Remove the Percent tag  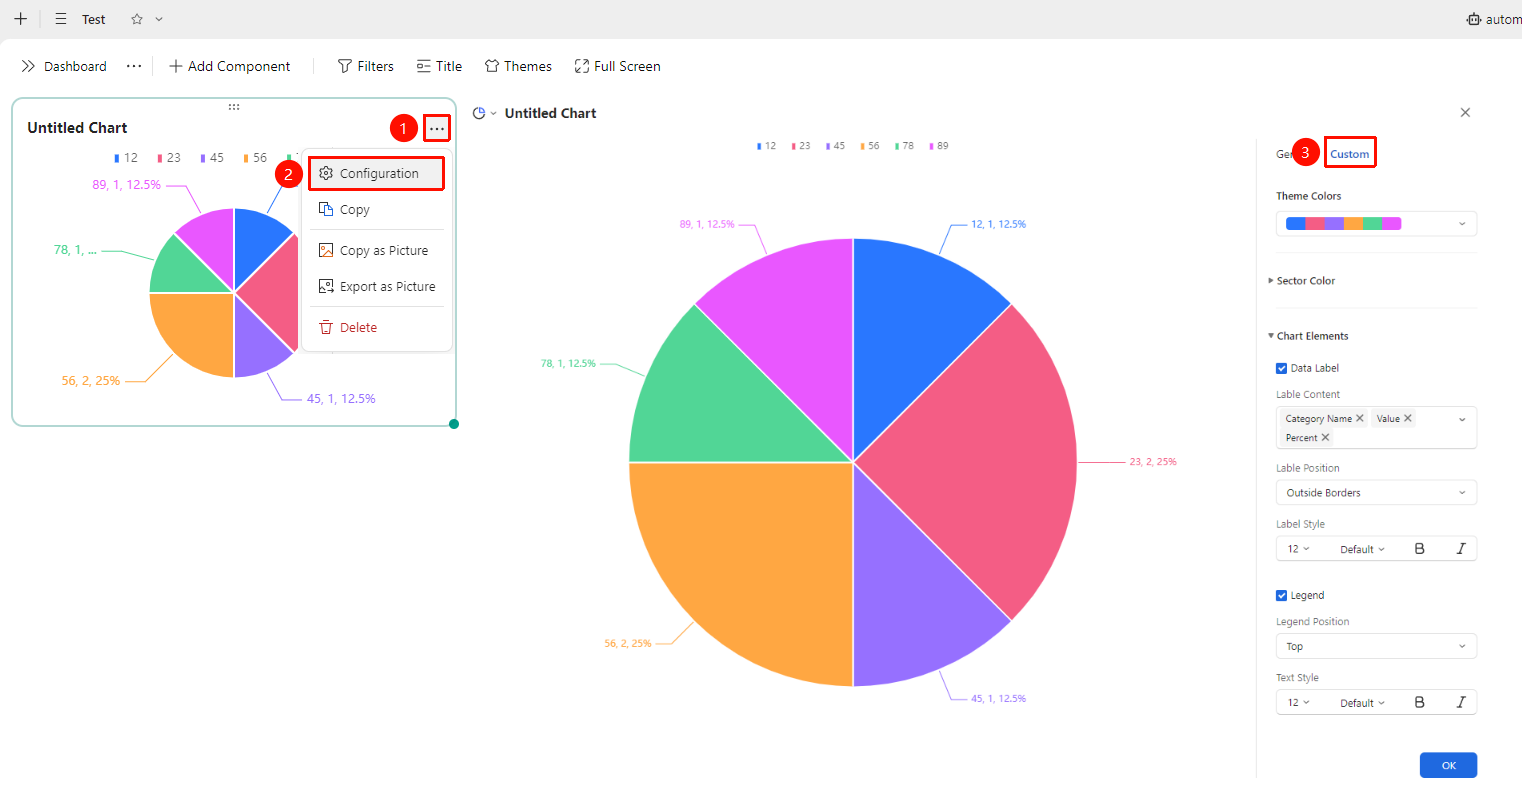(1325, 437)
